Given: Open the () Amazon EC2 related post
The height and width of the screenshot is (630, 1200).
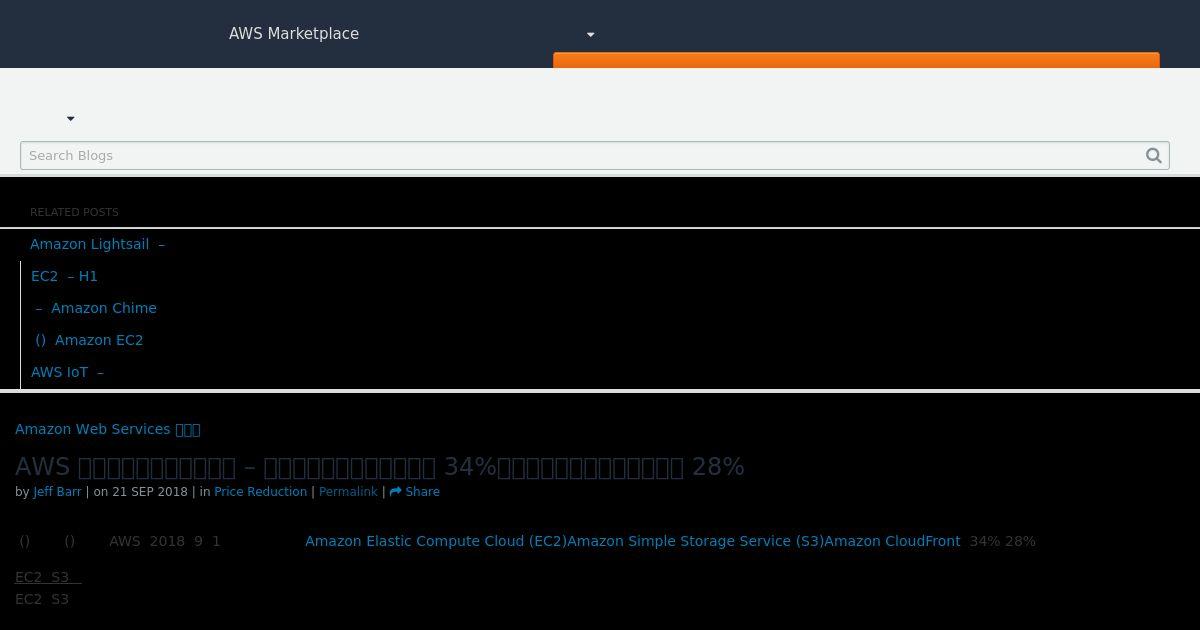Looking at the screenshot, I should click(89, 340).
